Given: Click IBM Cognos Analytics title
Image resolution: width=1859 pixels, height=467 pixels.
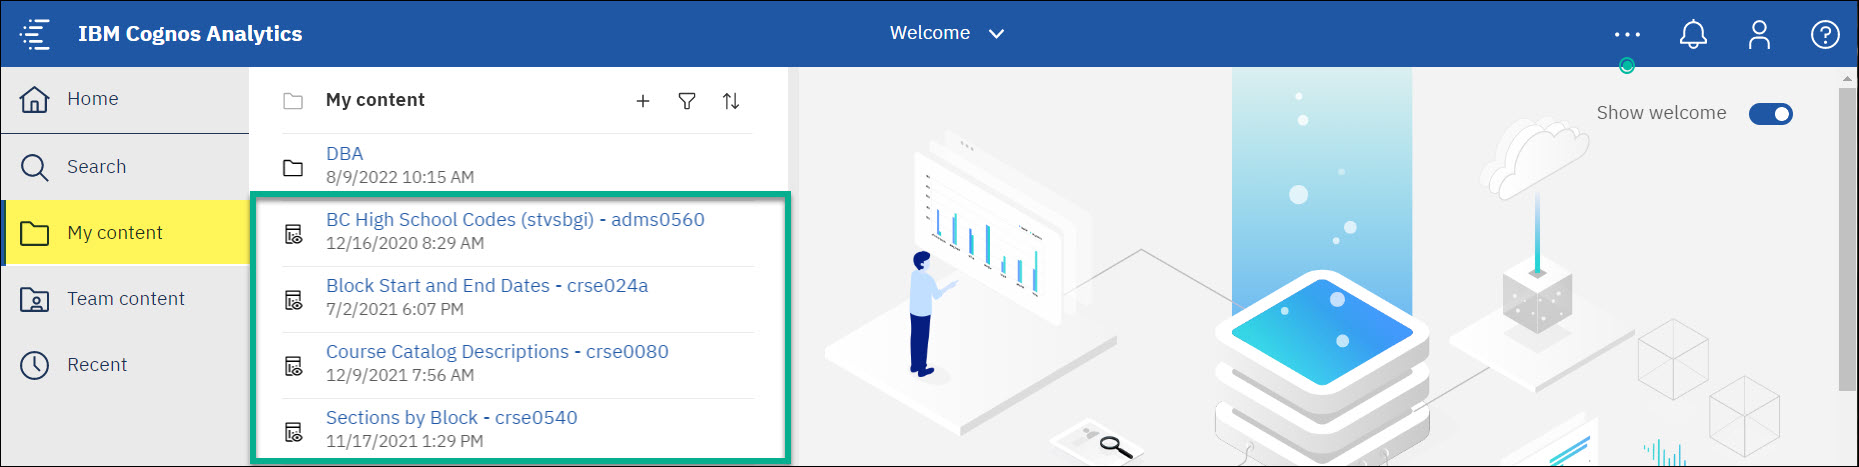Looking at the screenshot, I should pos(190,34).
